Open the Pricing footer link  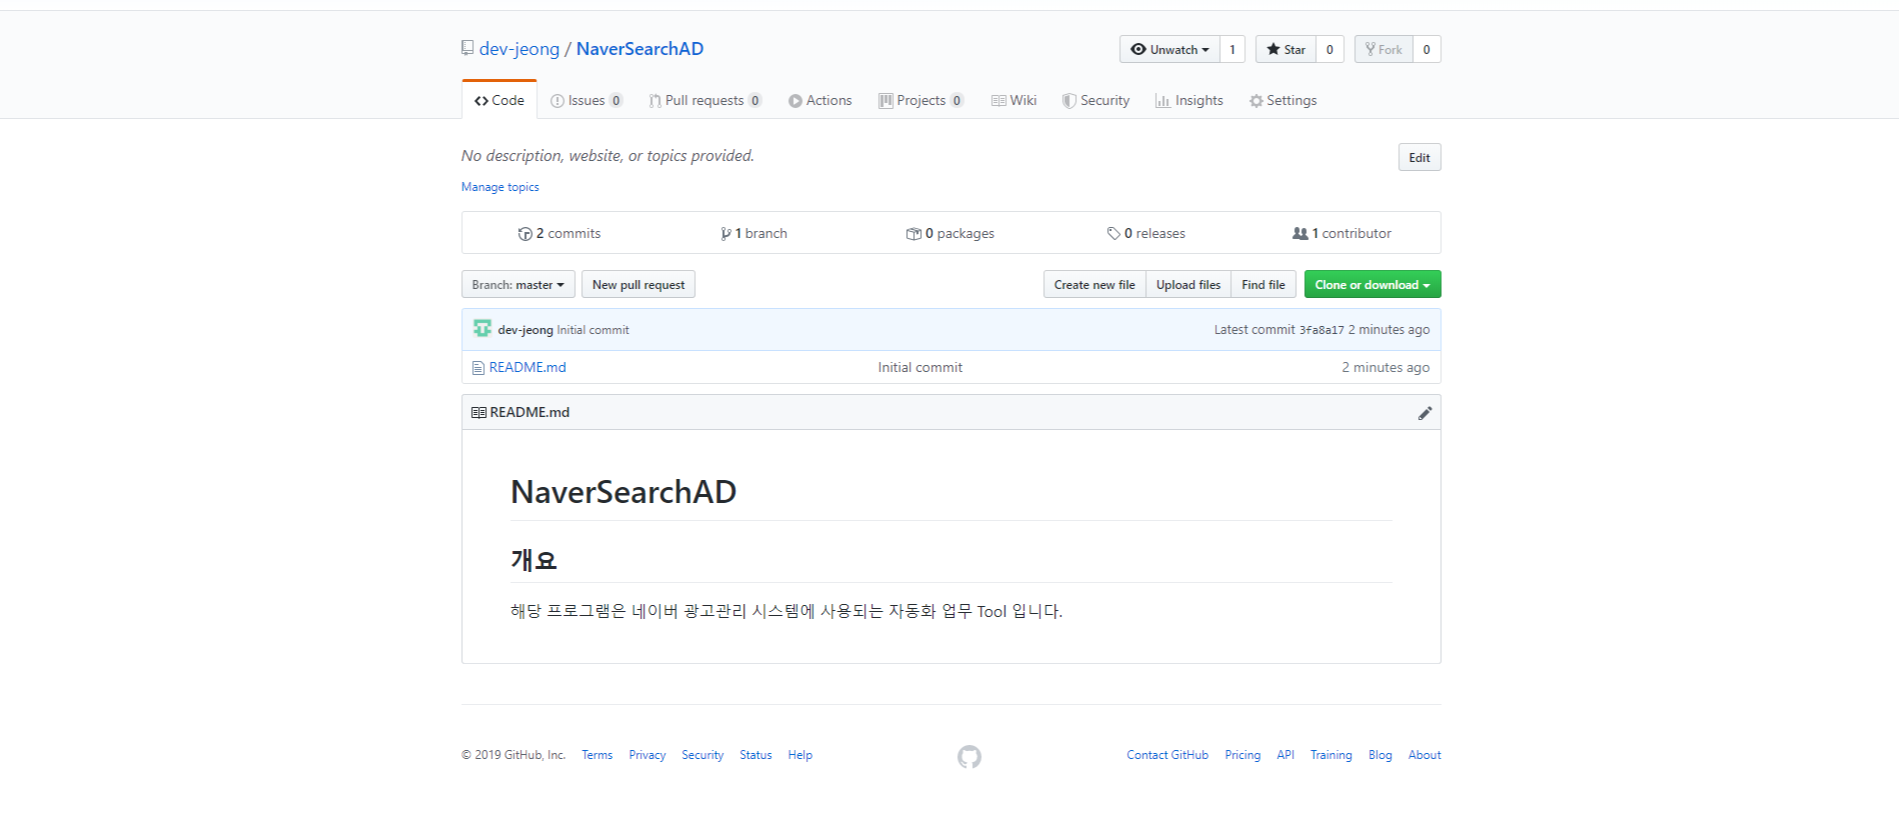click(1242, 755)
